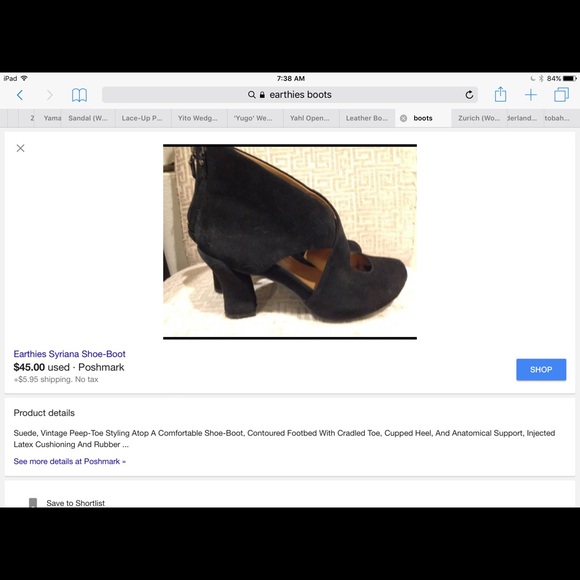Close the active boots tab
Viewport: 580px width, 580px height.
click(x=404, y=118)
